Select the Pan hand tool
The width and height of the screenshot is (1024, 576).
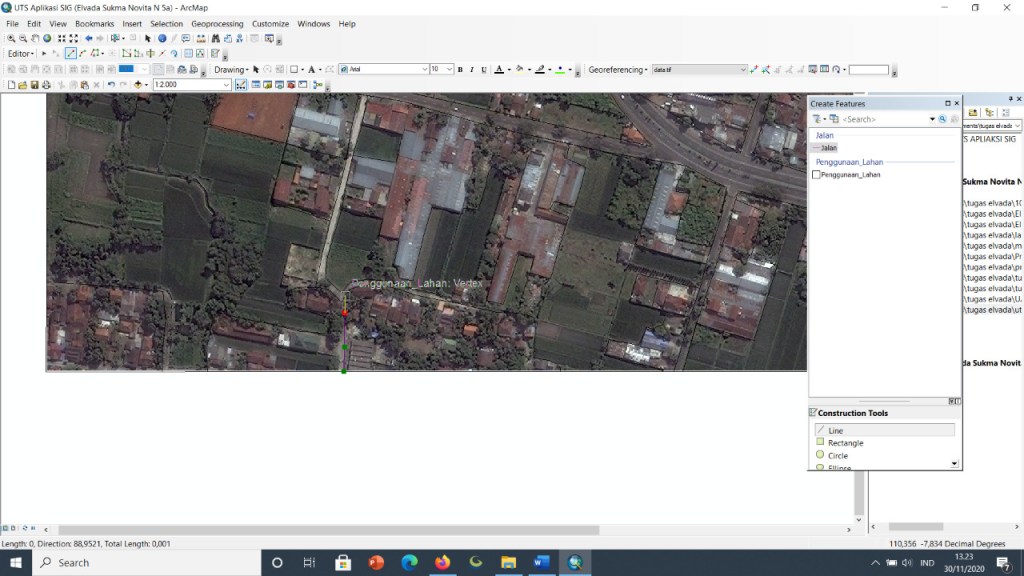click(35, 39)
